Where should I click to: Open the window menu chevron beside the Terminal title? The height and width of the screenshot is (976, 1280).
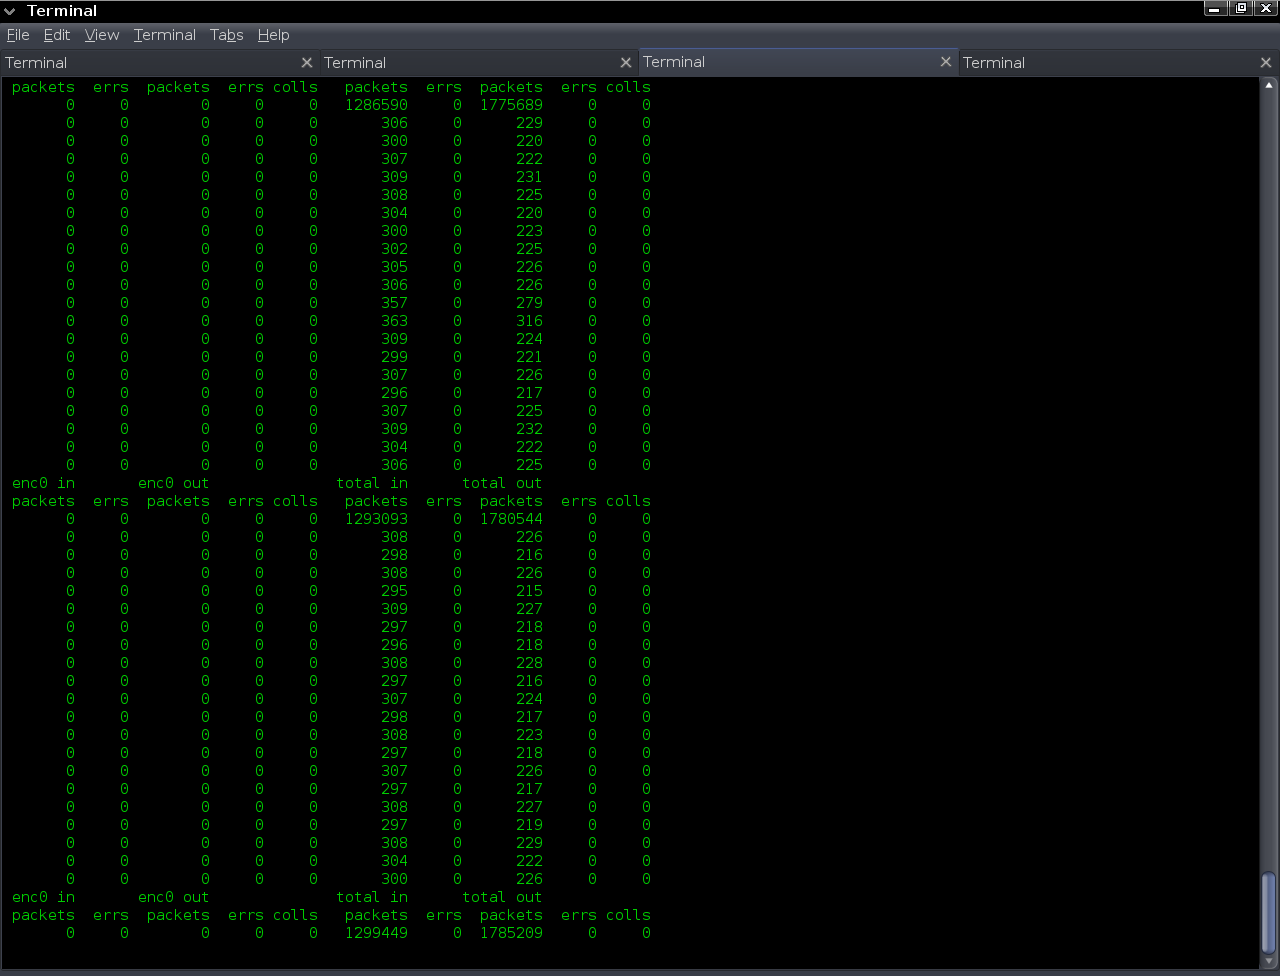pyautogui.click(x=9, y=11)
